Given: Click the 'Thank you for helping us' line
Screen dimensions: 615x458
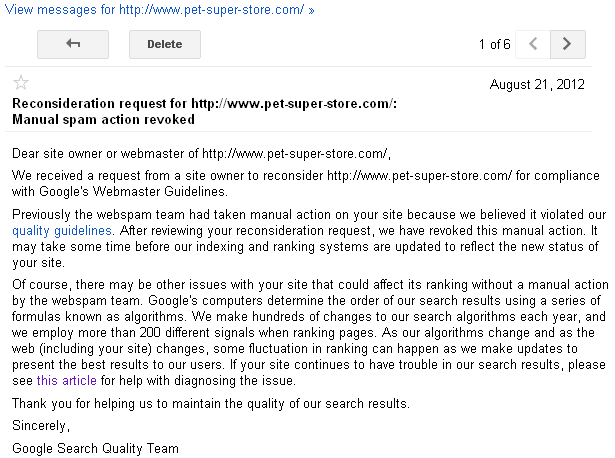Looking at the screenshot, I should click(x=211, y=403).
